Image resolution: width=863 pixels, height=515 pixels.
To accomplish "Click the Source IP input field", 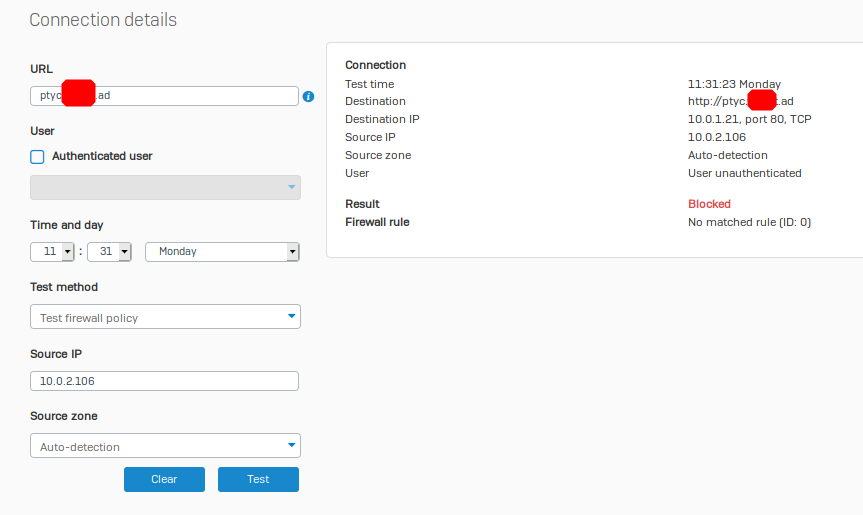I will tap(165, 381).
